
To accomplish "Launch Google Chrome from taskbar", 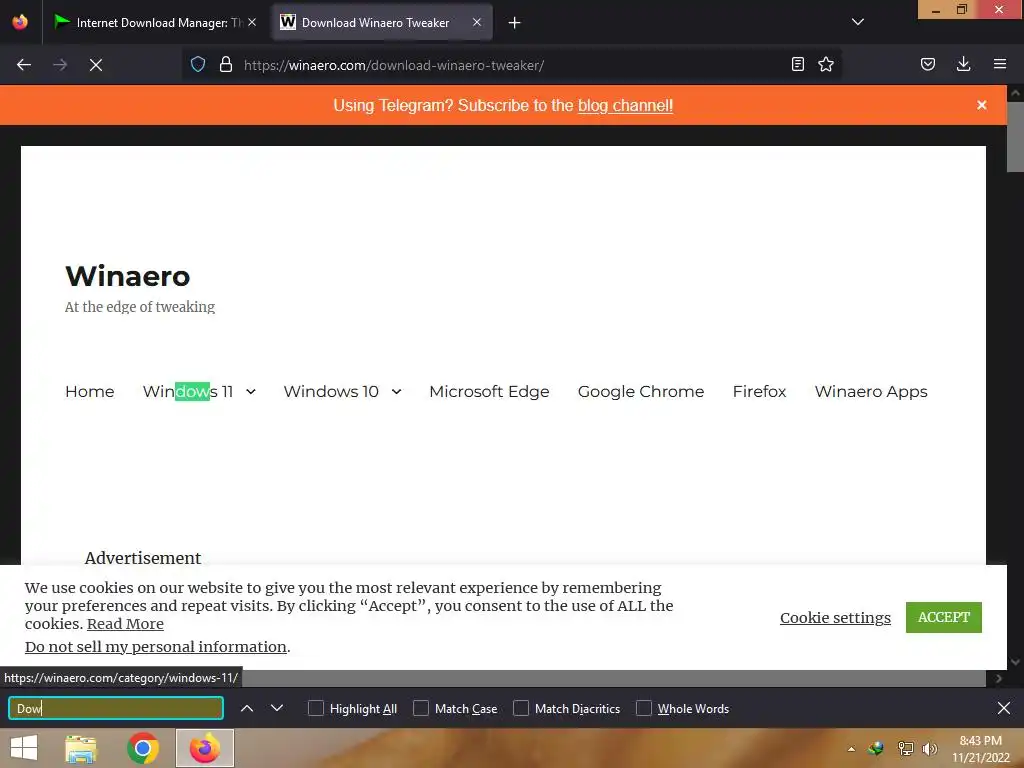I will pos(142,748).
